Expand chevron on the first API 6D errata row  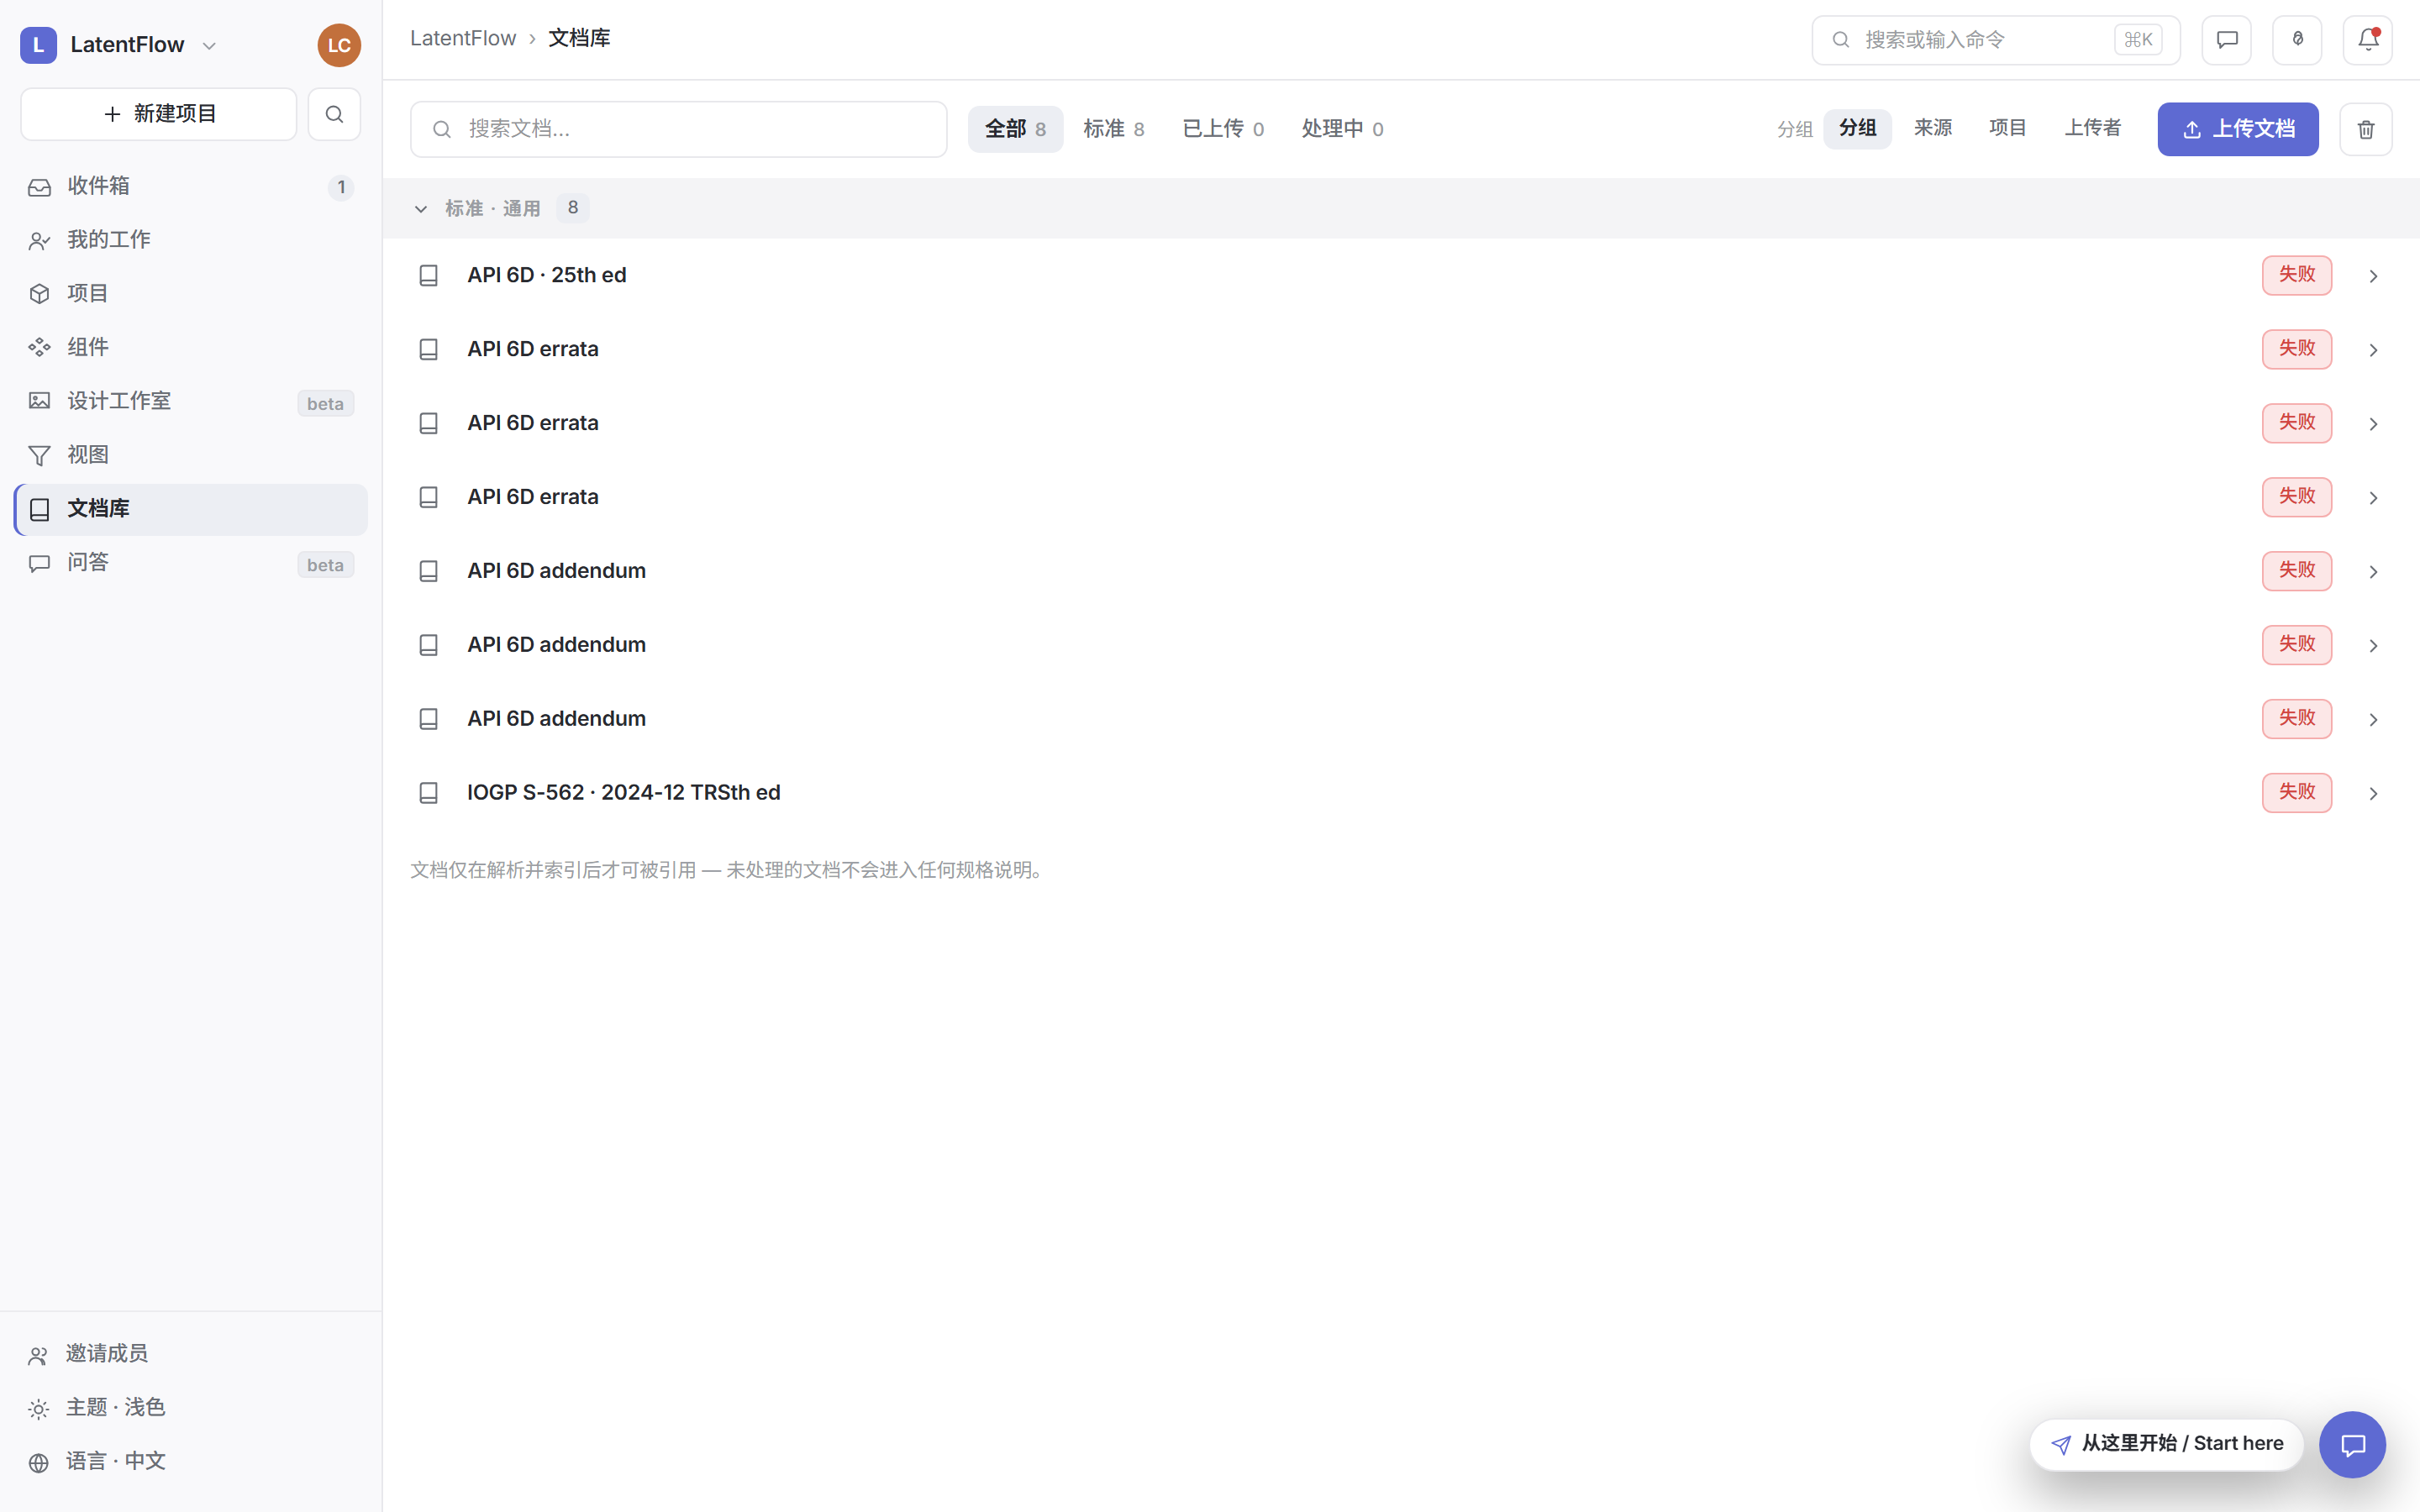2373,350
